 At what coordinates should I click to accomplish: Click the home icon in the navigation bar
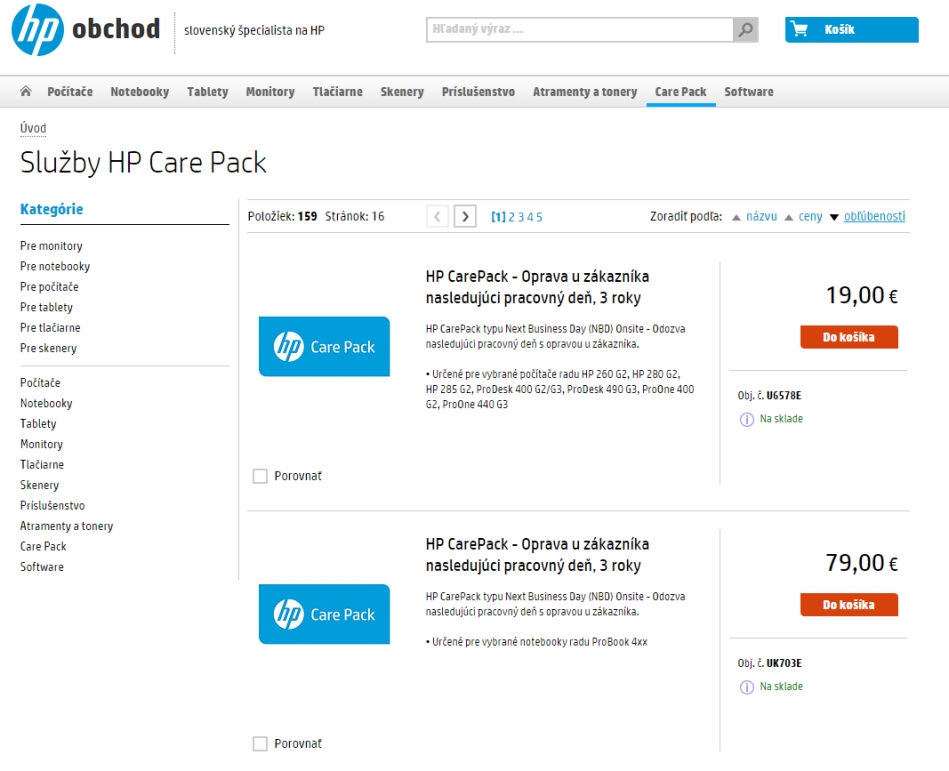pos(26,92)
